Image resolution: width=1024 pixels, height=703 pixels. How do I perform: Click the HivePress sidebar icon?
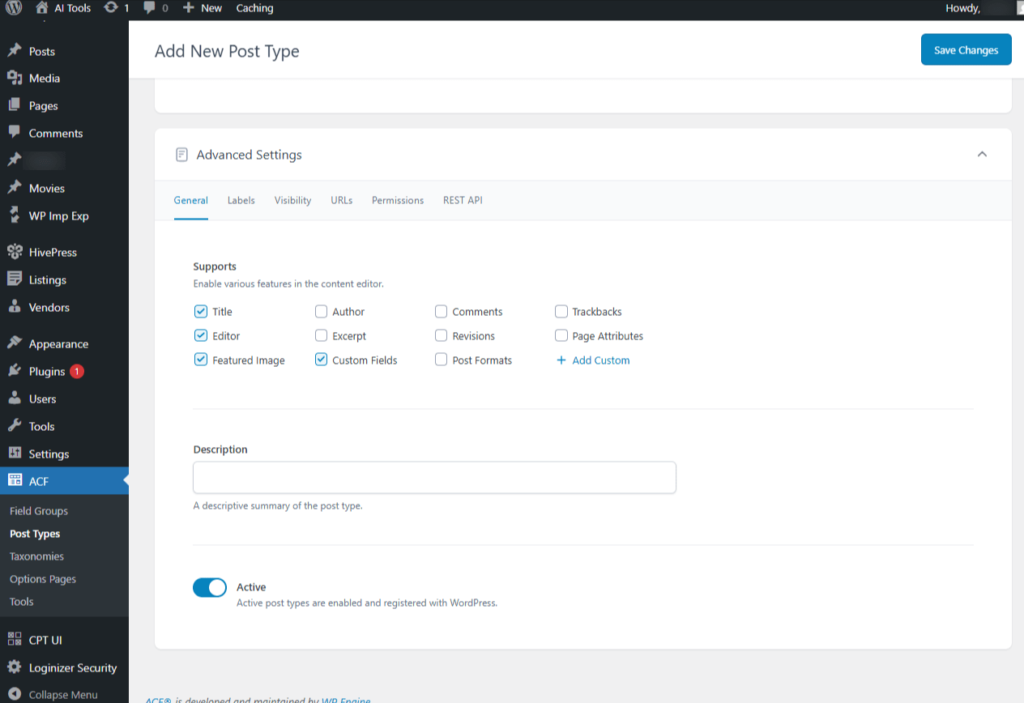click(14, 252)
